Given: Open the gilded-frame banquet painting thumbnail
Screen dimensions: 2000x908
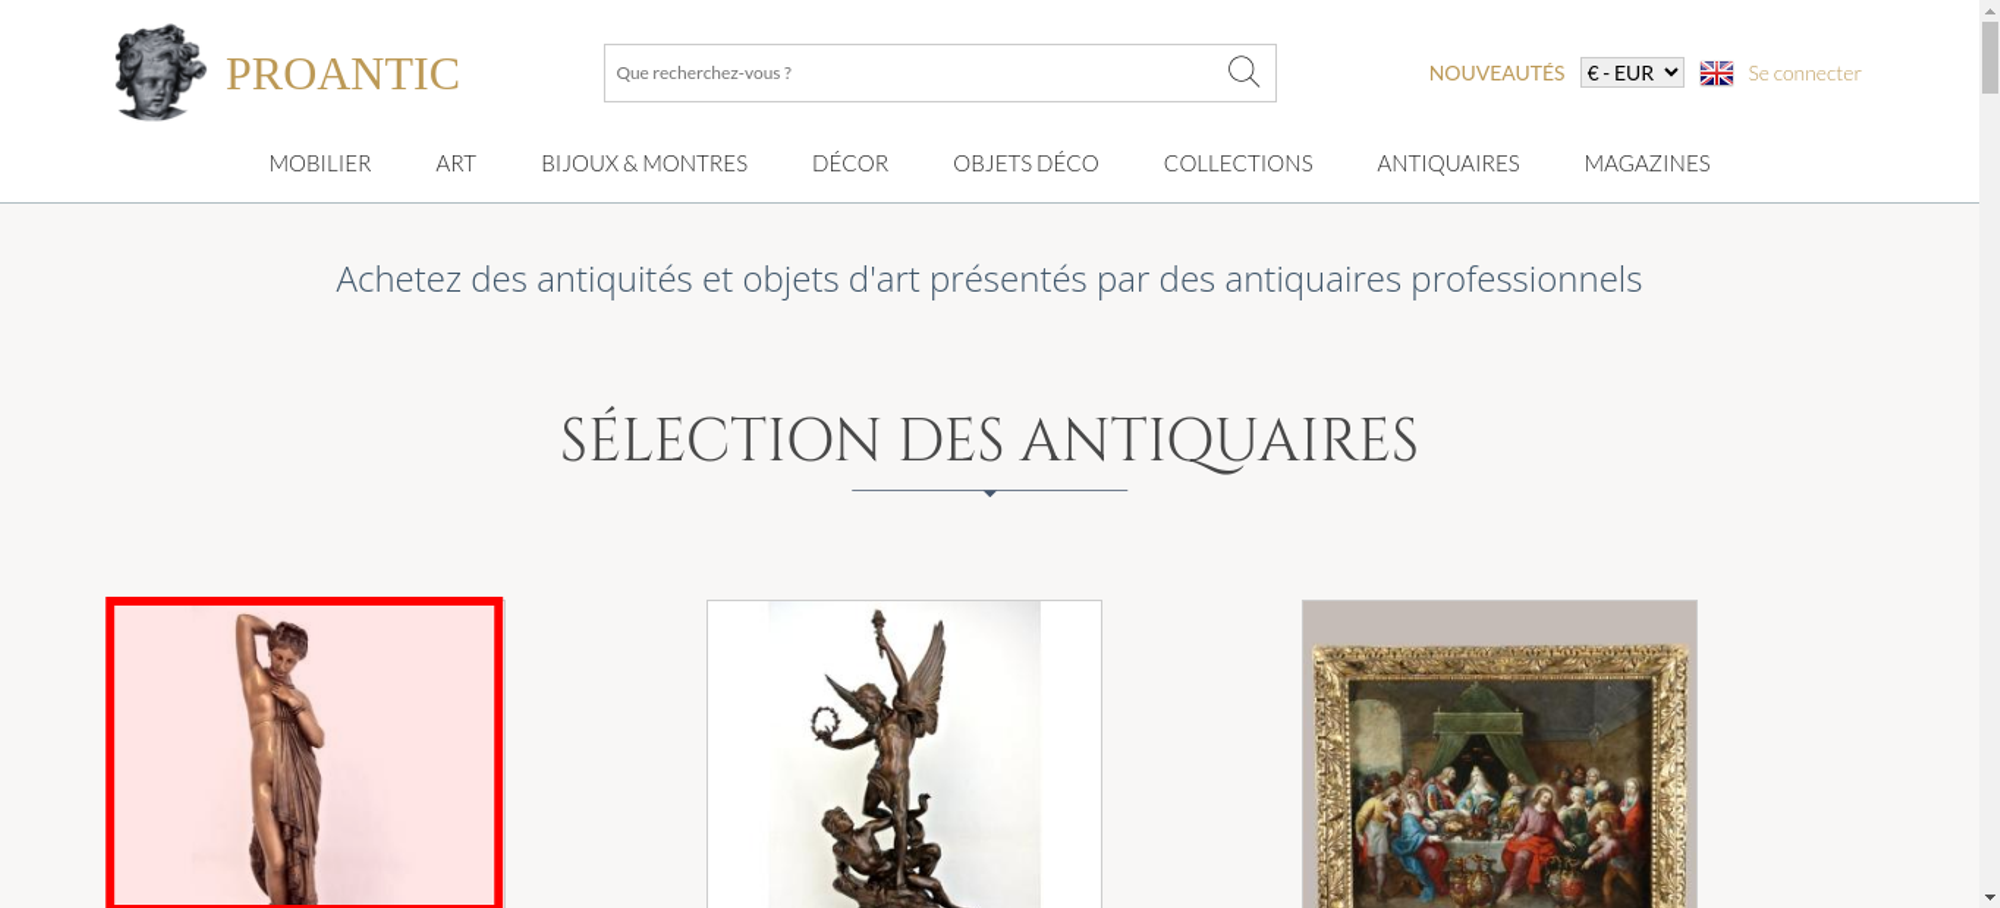Looking at the screenshot, I should 1499,754.
